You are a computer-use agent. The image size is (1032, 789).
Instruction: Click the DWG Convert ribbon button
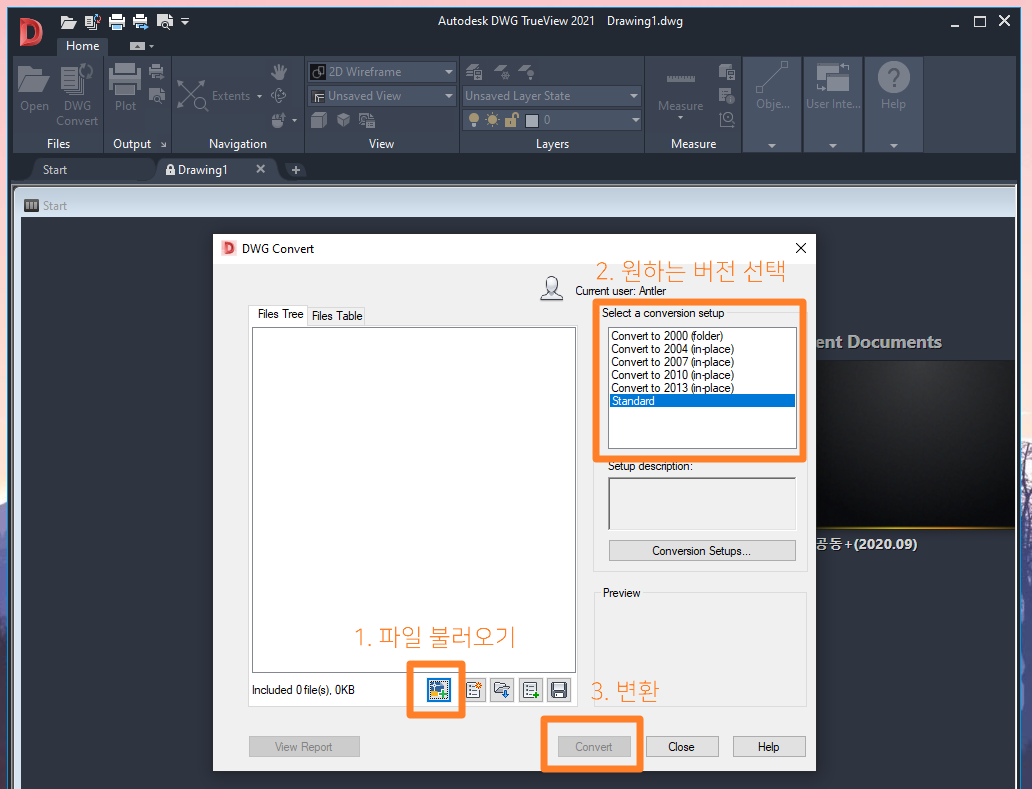pos(77,95)
